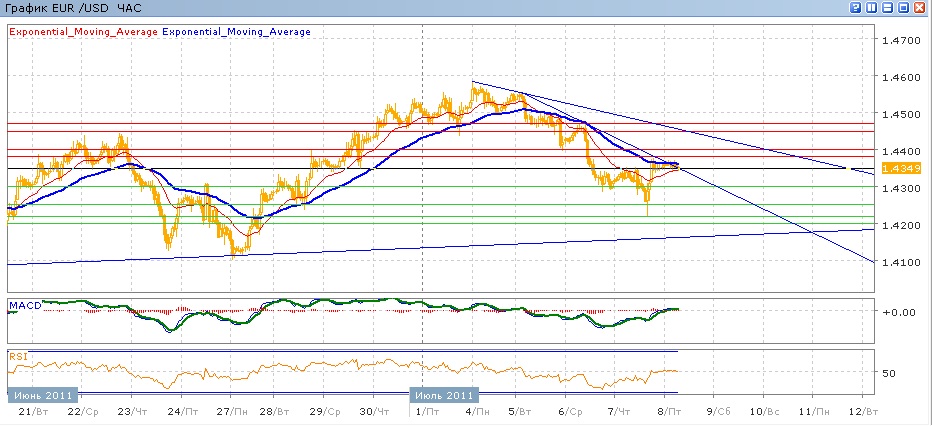Close the EUR/USD chart window
Image resolution: width=932 pixels, height=426 pixels.
tap(920, 8)
